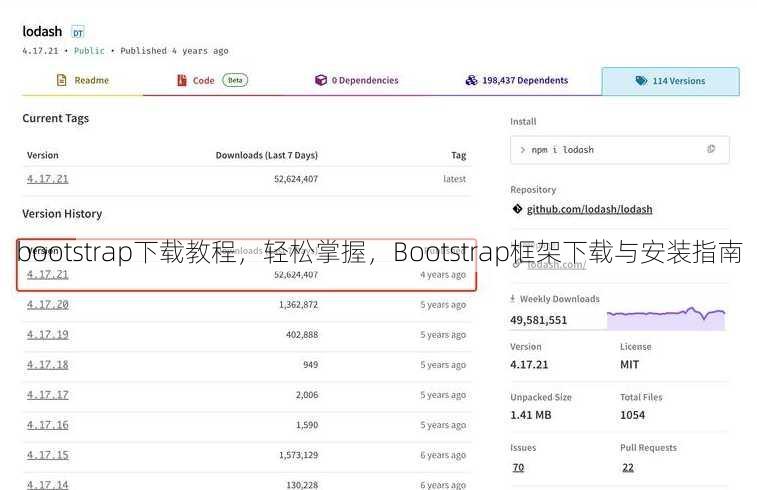Viewport: 757px width, 490px height.
Task: Open version 4.17.16 link
Action: point(47,425)
